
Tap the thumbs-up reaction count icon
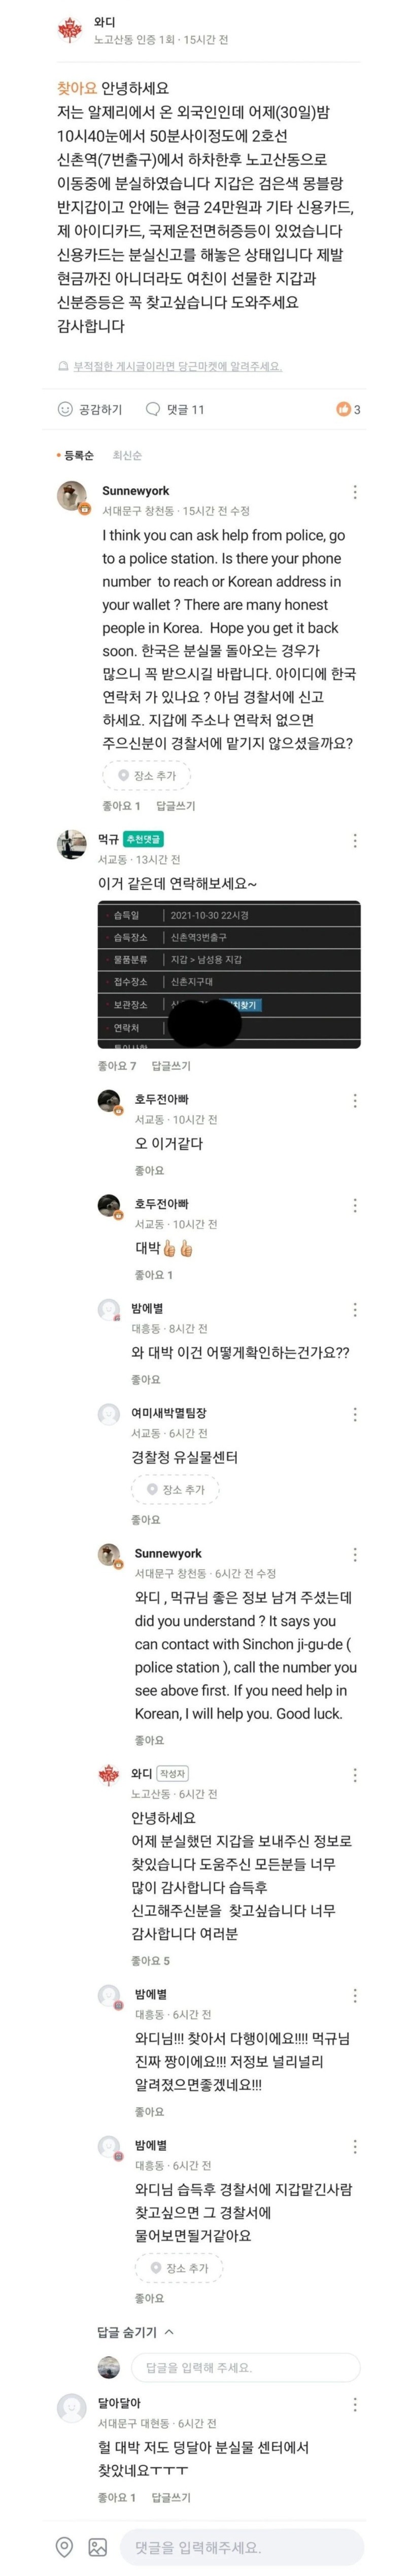[344, 409]
